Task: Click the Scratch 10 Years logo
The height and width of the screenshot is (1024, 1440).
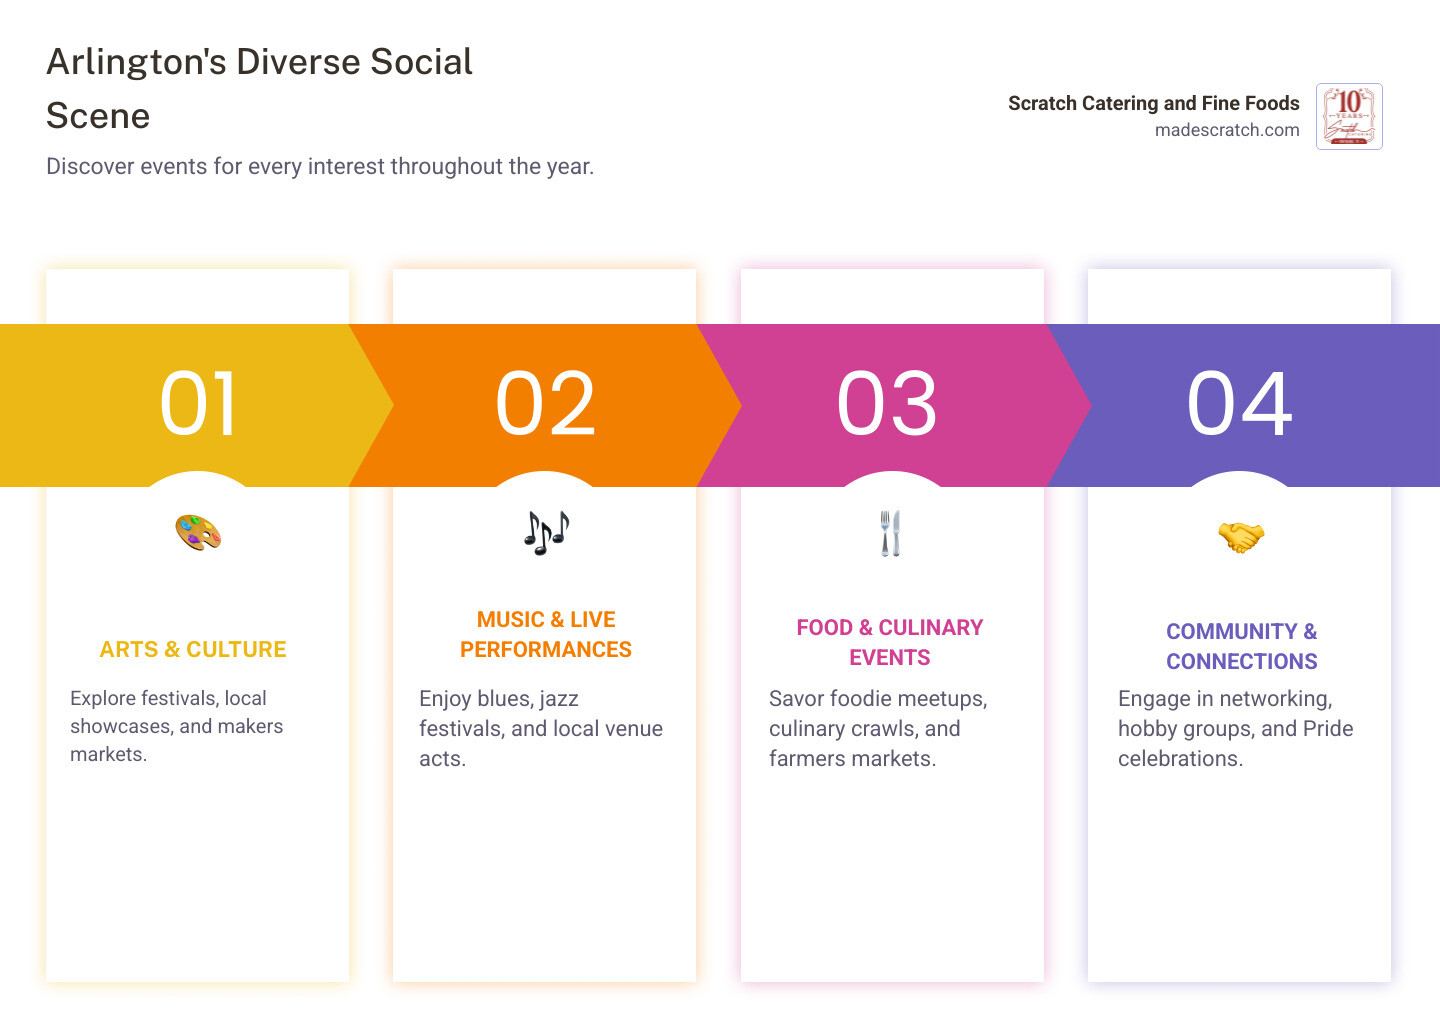Action: (1349, 116)
